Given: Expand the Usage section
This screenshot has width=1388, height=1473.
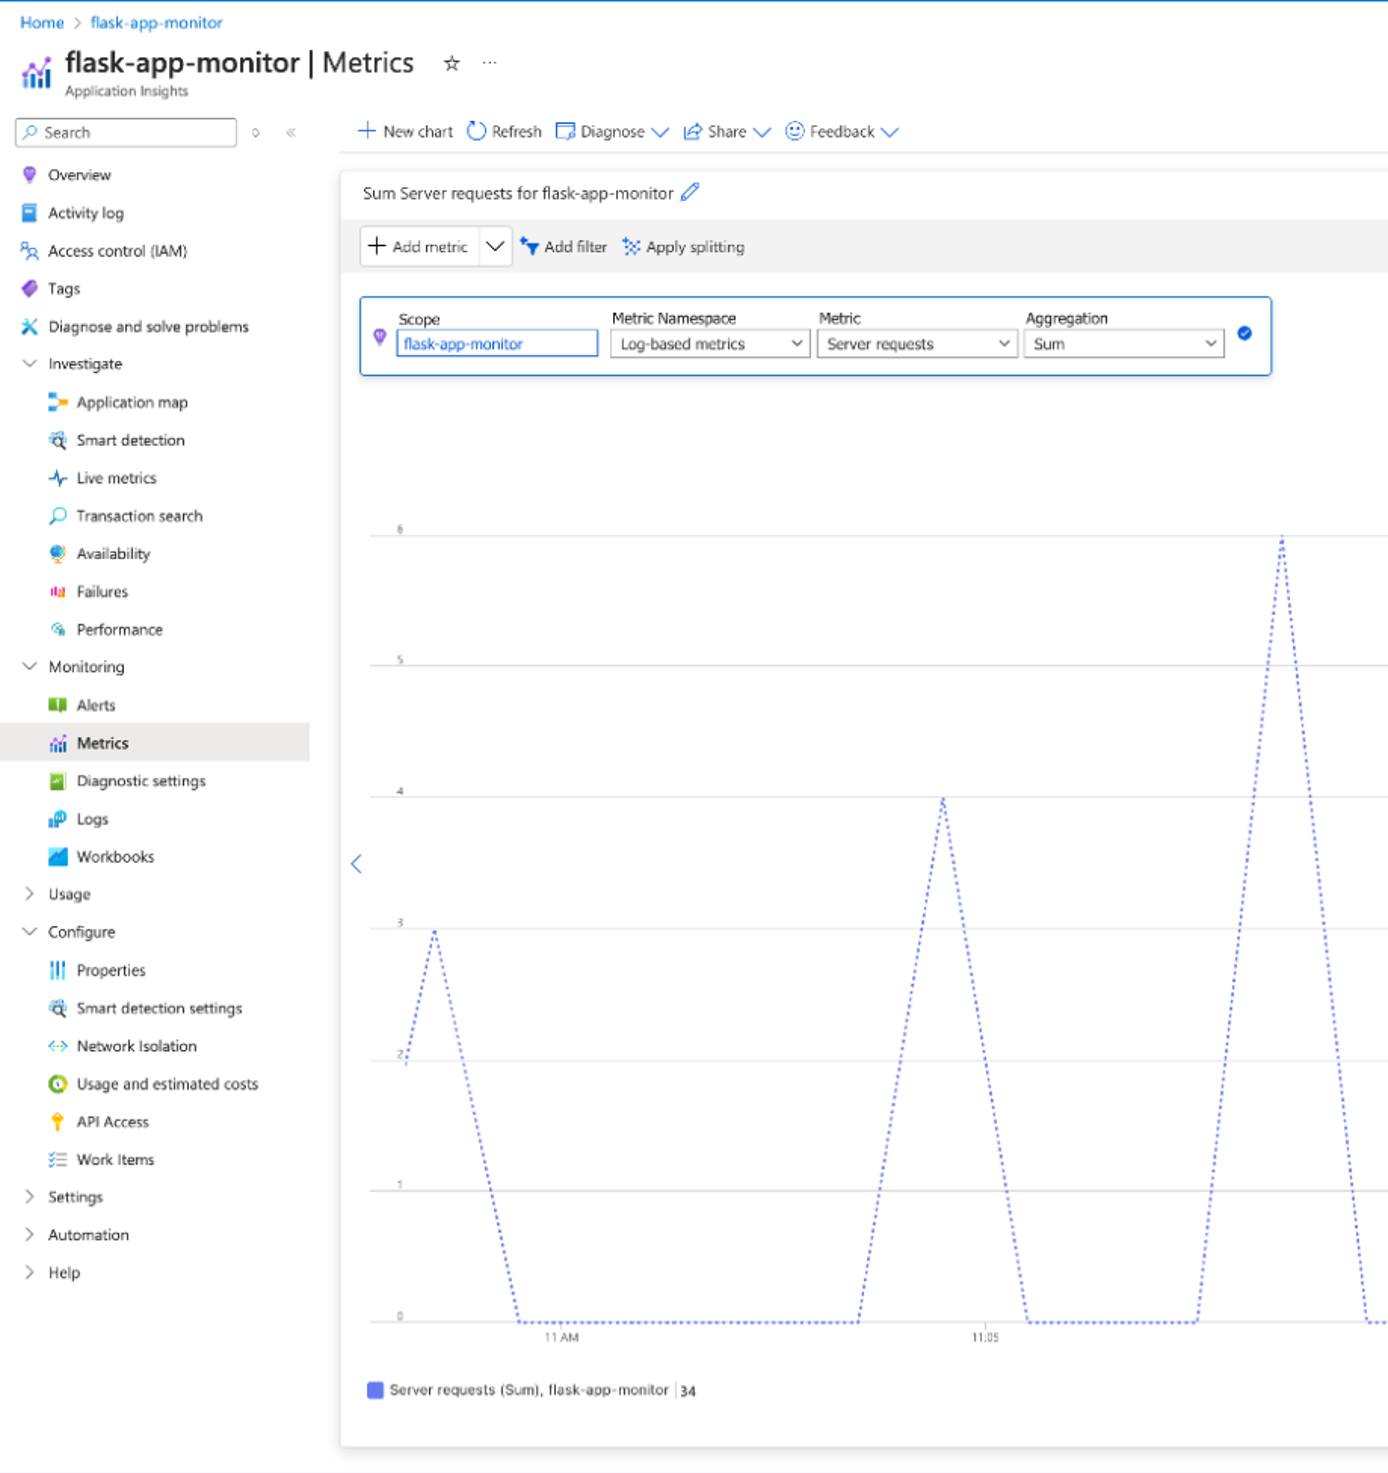Looking at the screenshot, I should (x=66, y=893).
